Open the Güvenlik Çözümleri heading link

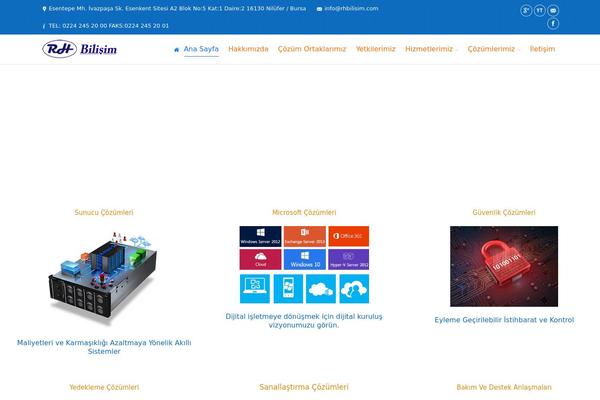tap(504, 212)
